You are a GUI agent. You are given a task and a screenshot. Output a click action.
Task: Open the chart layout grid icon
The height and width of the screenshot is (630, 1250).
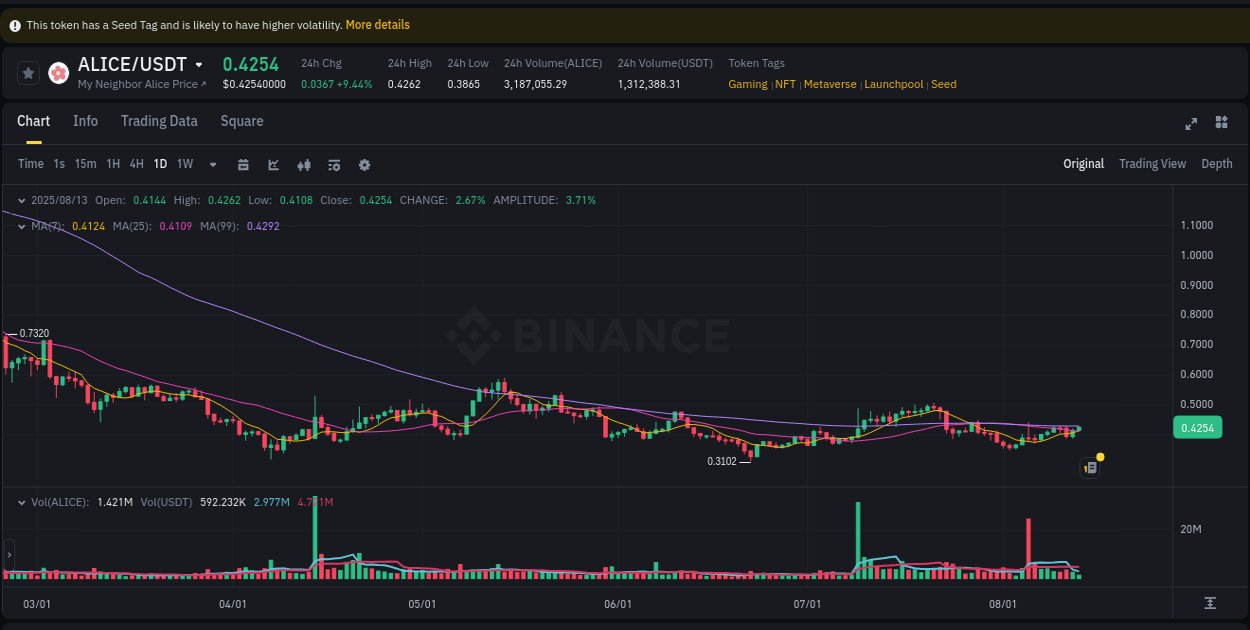pos(1221,122)
